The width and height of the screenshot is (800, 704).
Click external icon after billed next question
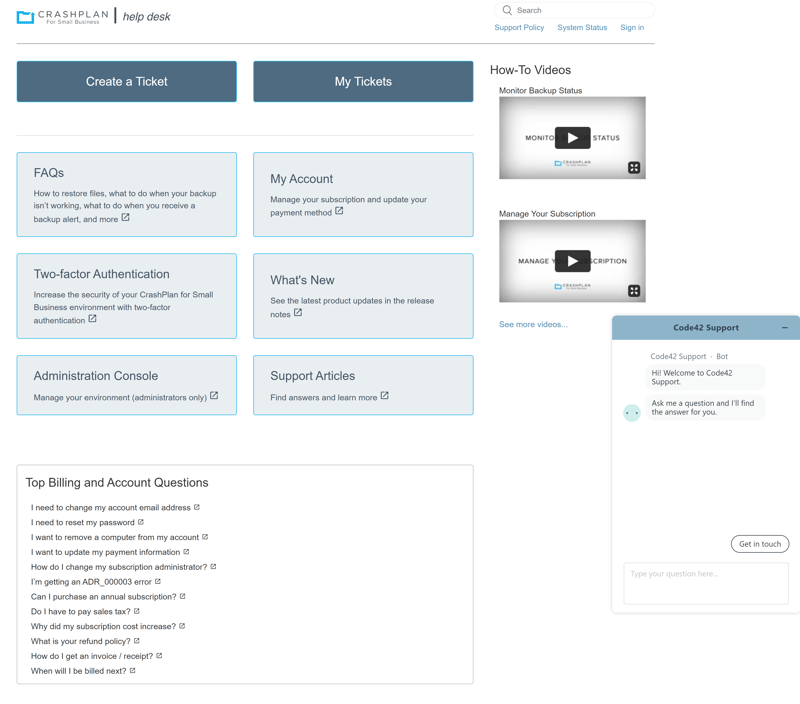[133, 670]
